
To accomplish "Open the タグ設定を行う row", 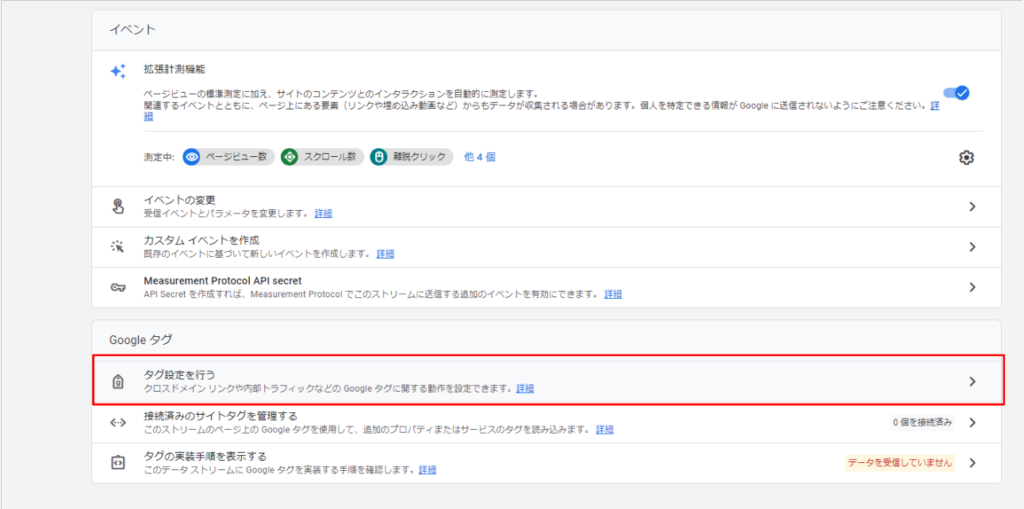I will coord(547,381).
